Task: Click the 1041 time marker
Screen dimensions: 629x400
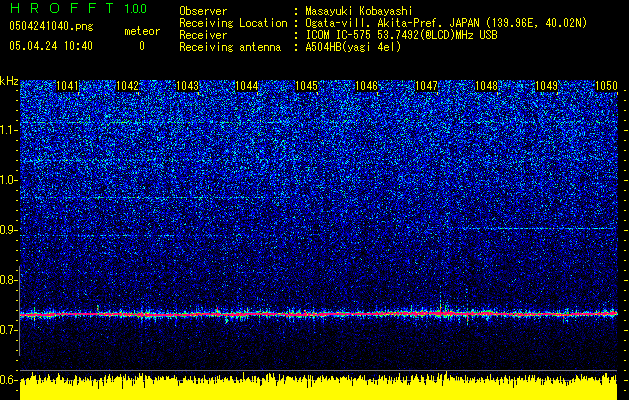Action: point(67,86)
